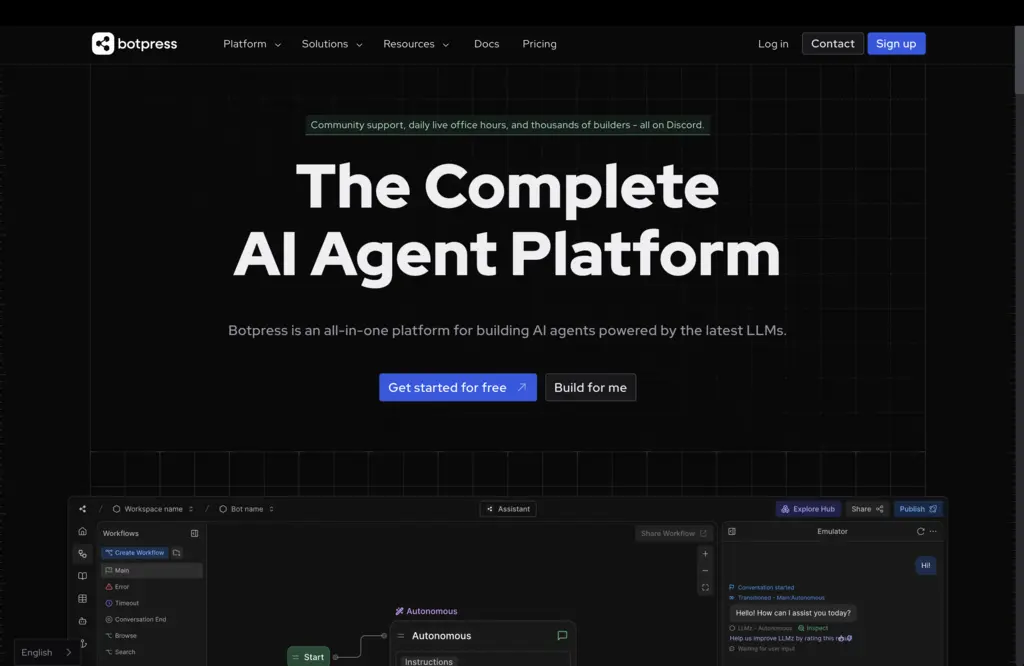The height and width of the screenshot is (666, 1024).
Task: Select the Timeout workflow
Action: (152, 603)
